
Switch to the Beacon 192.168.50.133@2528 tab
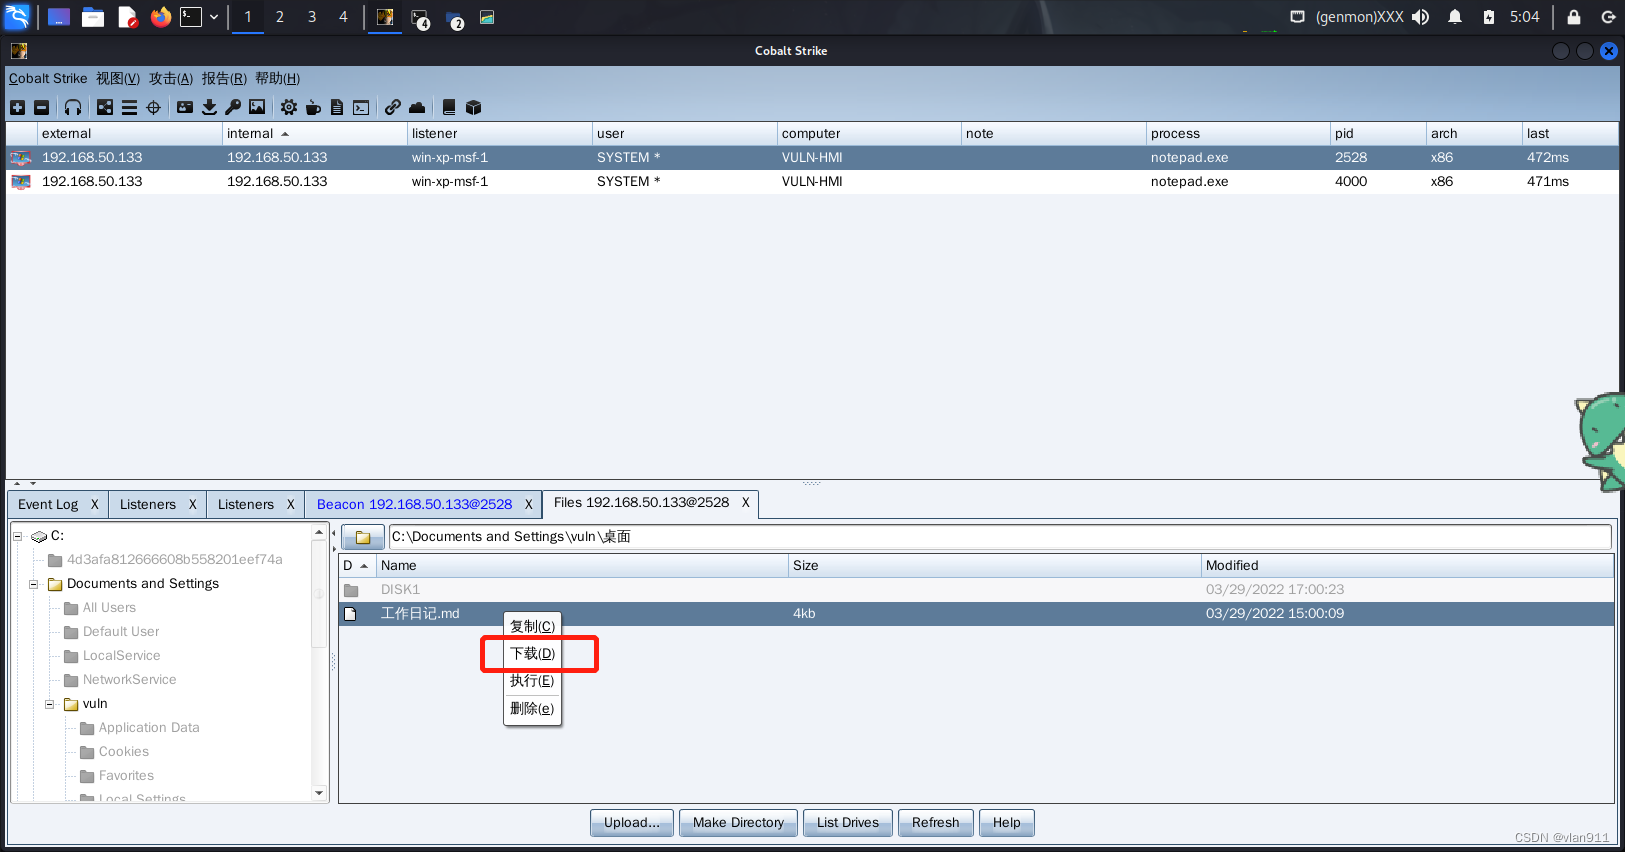click(414, 504)
